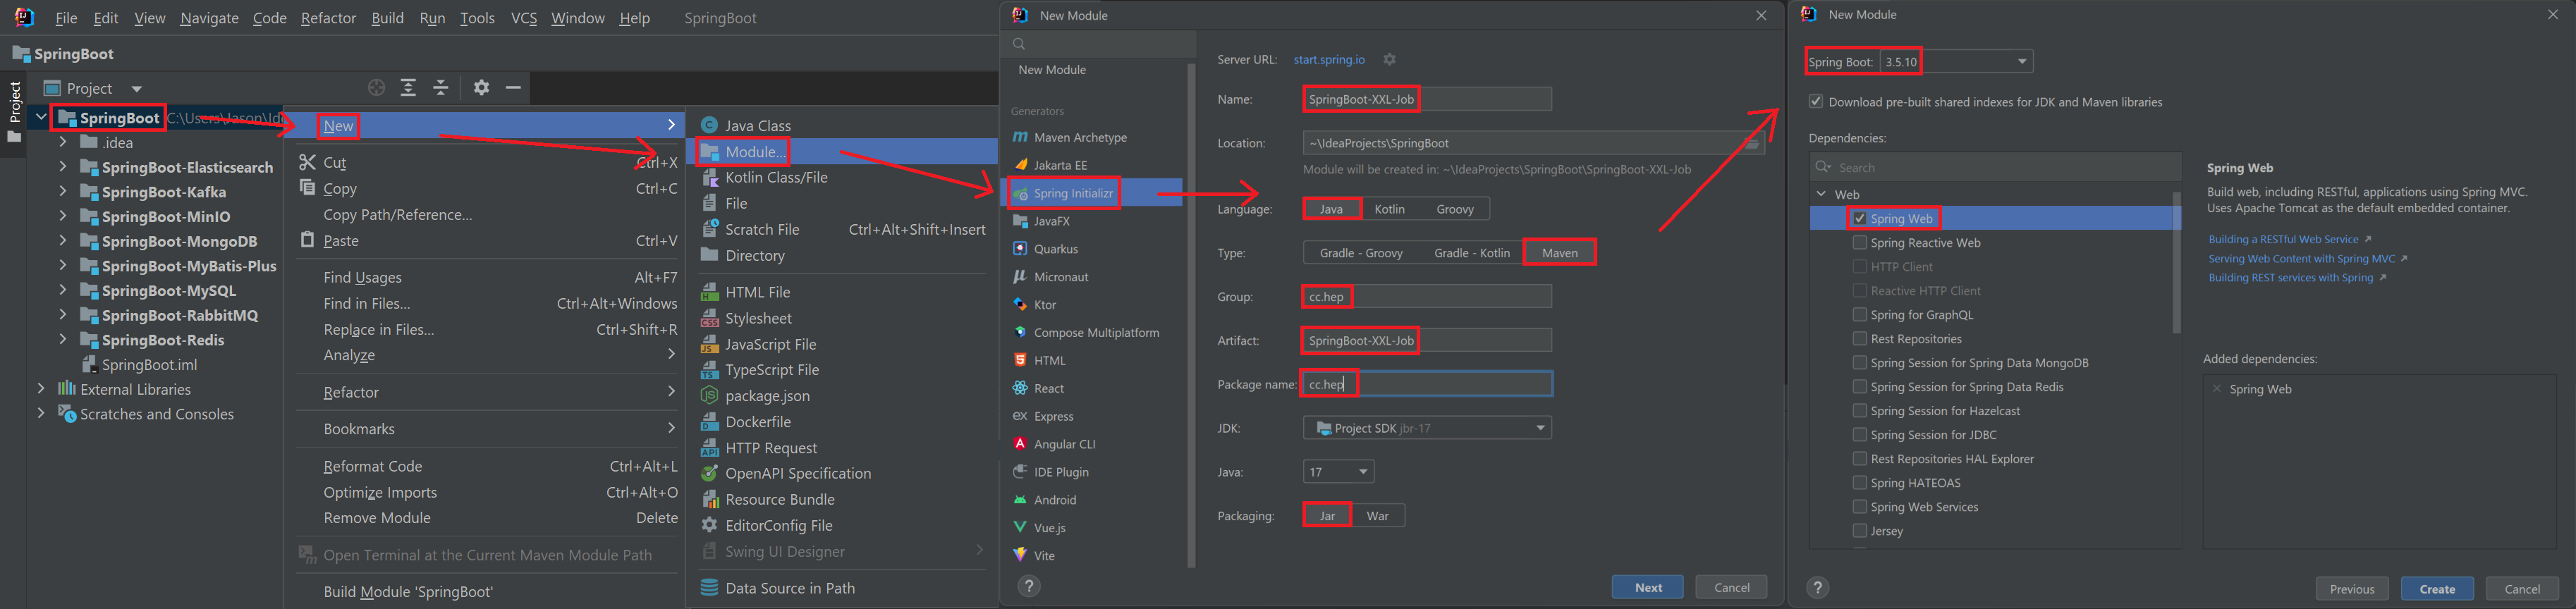Open server URL settings gear icon
2576x609 pixels.
pos(1389,60)
